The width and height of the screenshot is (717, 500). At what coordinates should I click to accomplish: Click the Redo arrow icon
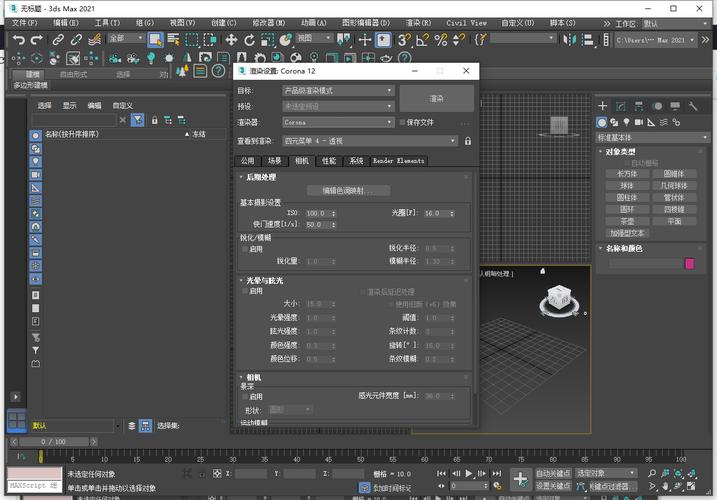pos(37,40)
